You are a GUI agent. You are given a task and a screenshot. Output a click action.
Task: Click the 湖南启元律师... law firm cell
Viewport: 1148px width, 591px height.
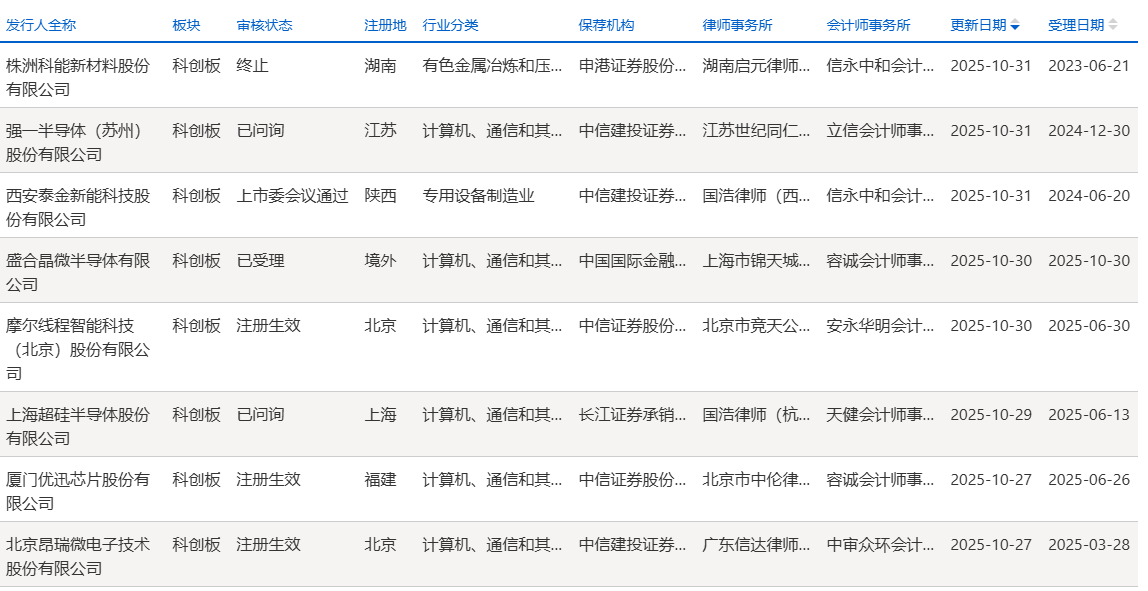coord(756,66)
